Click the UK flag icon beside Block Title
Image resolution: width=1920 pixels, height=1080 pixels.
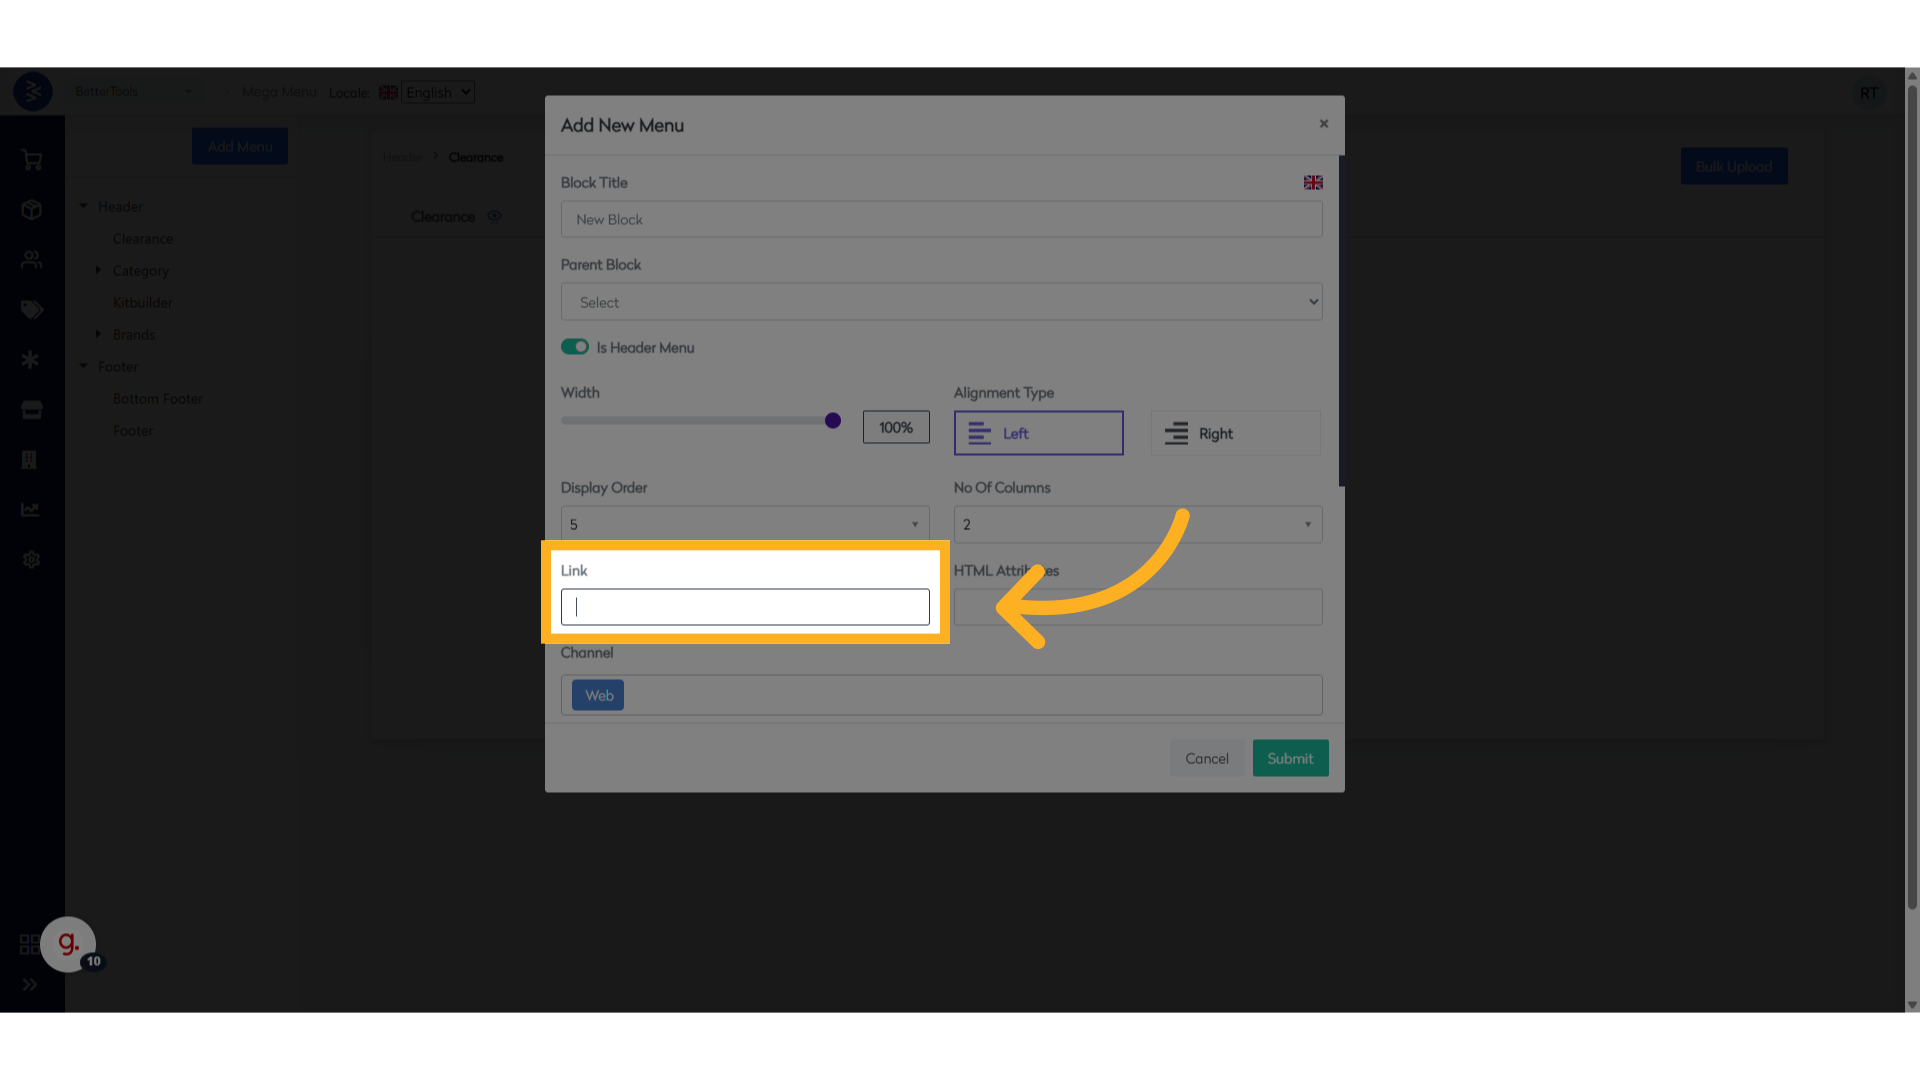click(1313, 182)
